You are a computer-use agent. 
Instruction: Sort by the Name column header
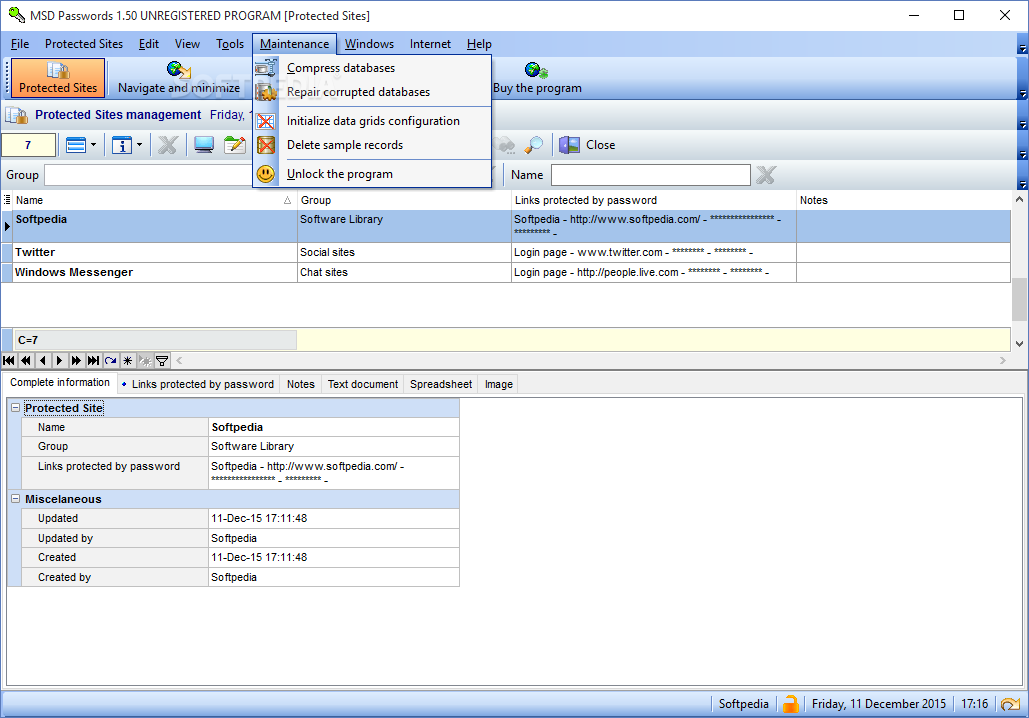[154, 200]
